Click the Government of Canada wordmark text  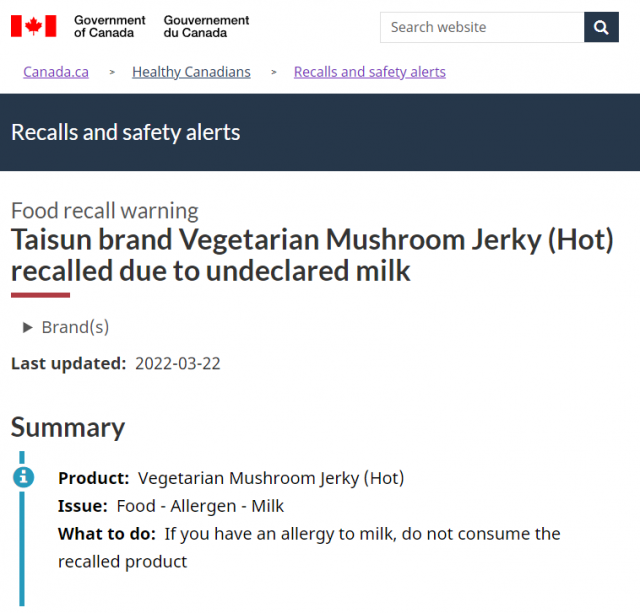point(109,27)
